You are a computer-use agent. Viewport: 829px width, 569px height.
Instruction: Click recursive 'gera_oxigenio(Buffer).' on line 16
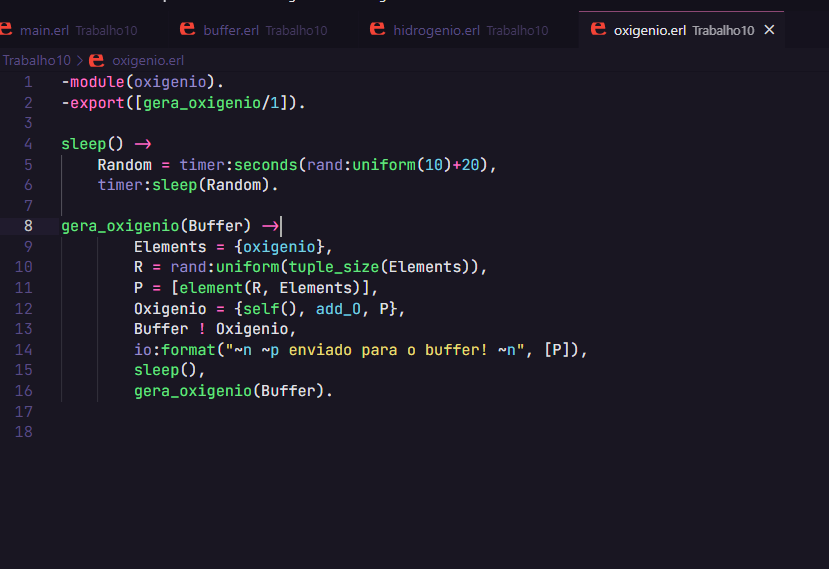click(x=233, y=391)
